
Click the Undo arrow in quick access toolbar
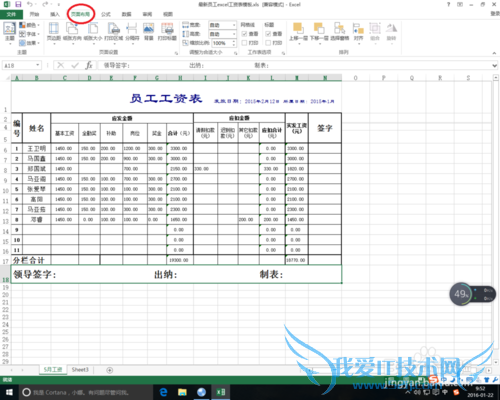point(30,4)
